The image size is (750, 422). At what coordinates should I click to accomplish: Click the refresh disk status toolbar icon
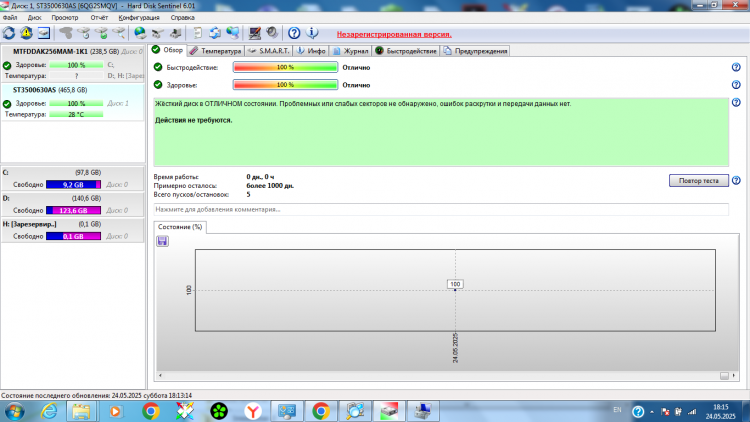tap(9, 33)
